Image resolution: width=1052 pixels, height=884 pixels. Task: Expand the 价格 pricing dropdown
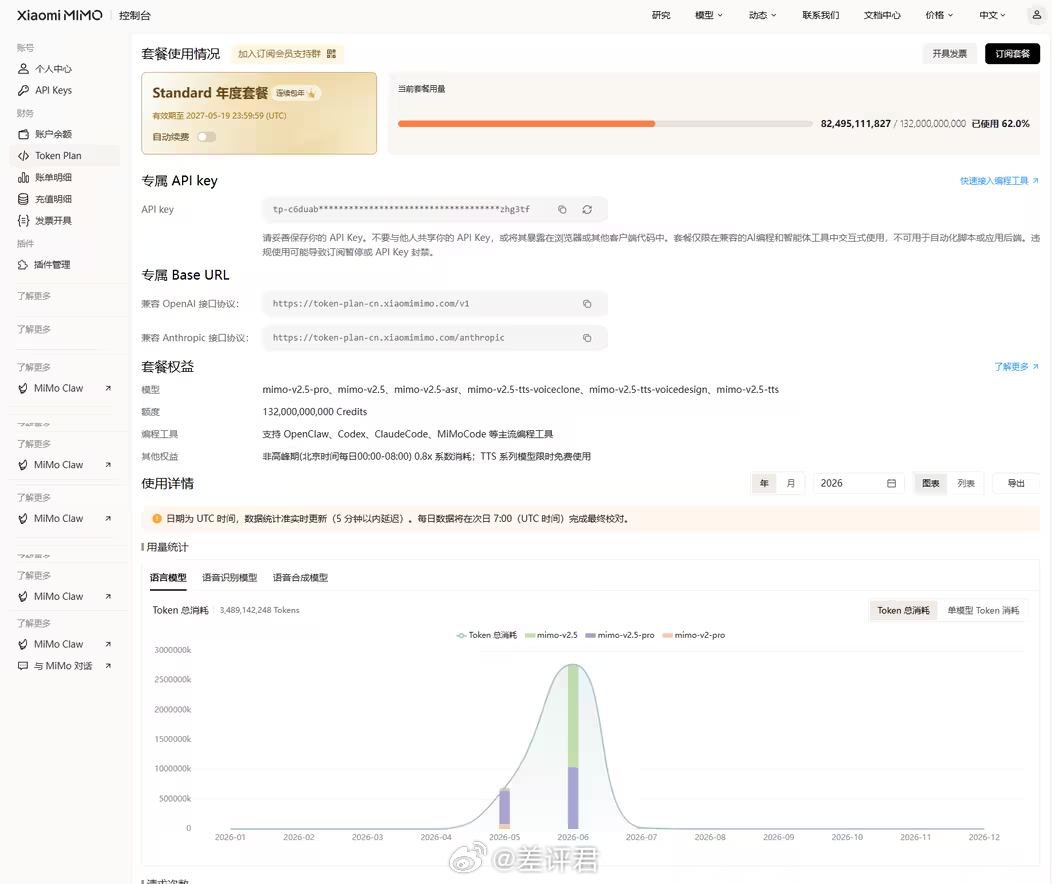pyautogui.click(x=939, y=15)
